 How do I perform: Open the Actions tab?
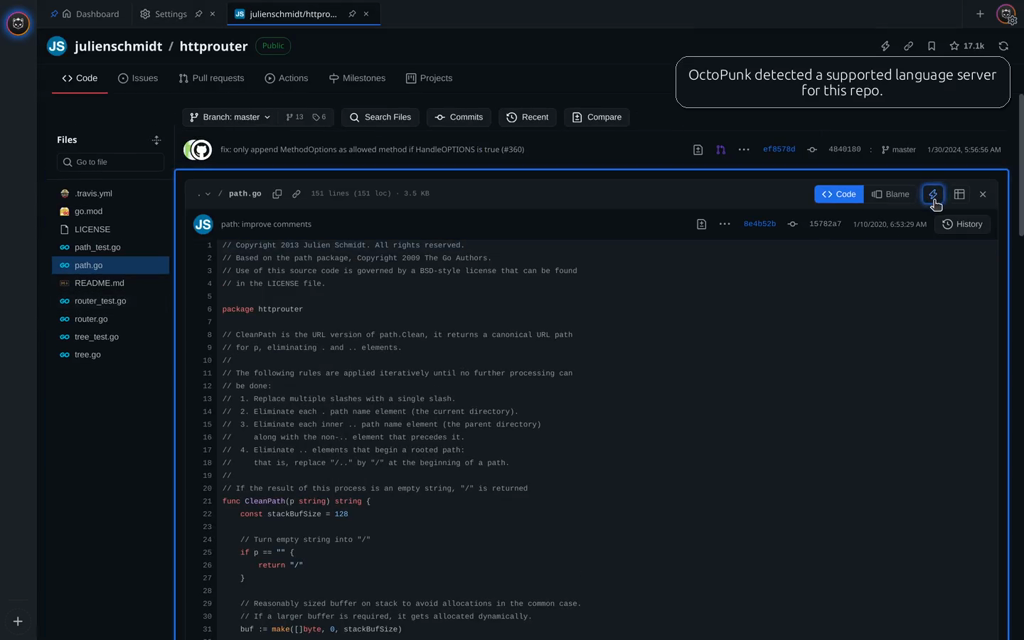click(x=286, y=78)
